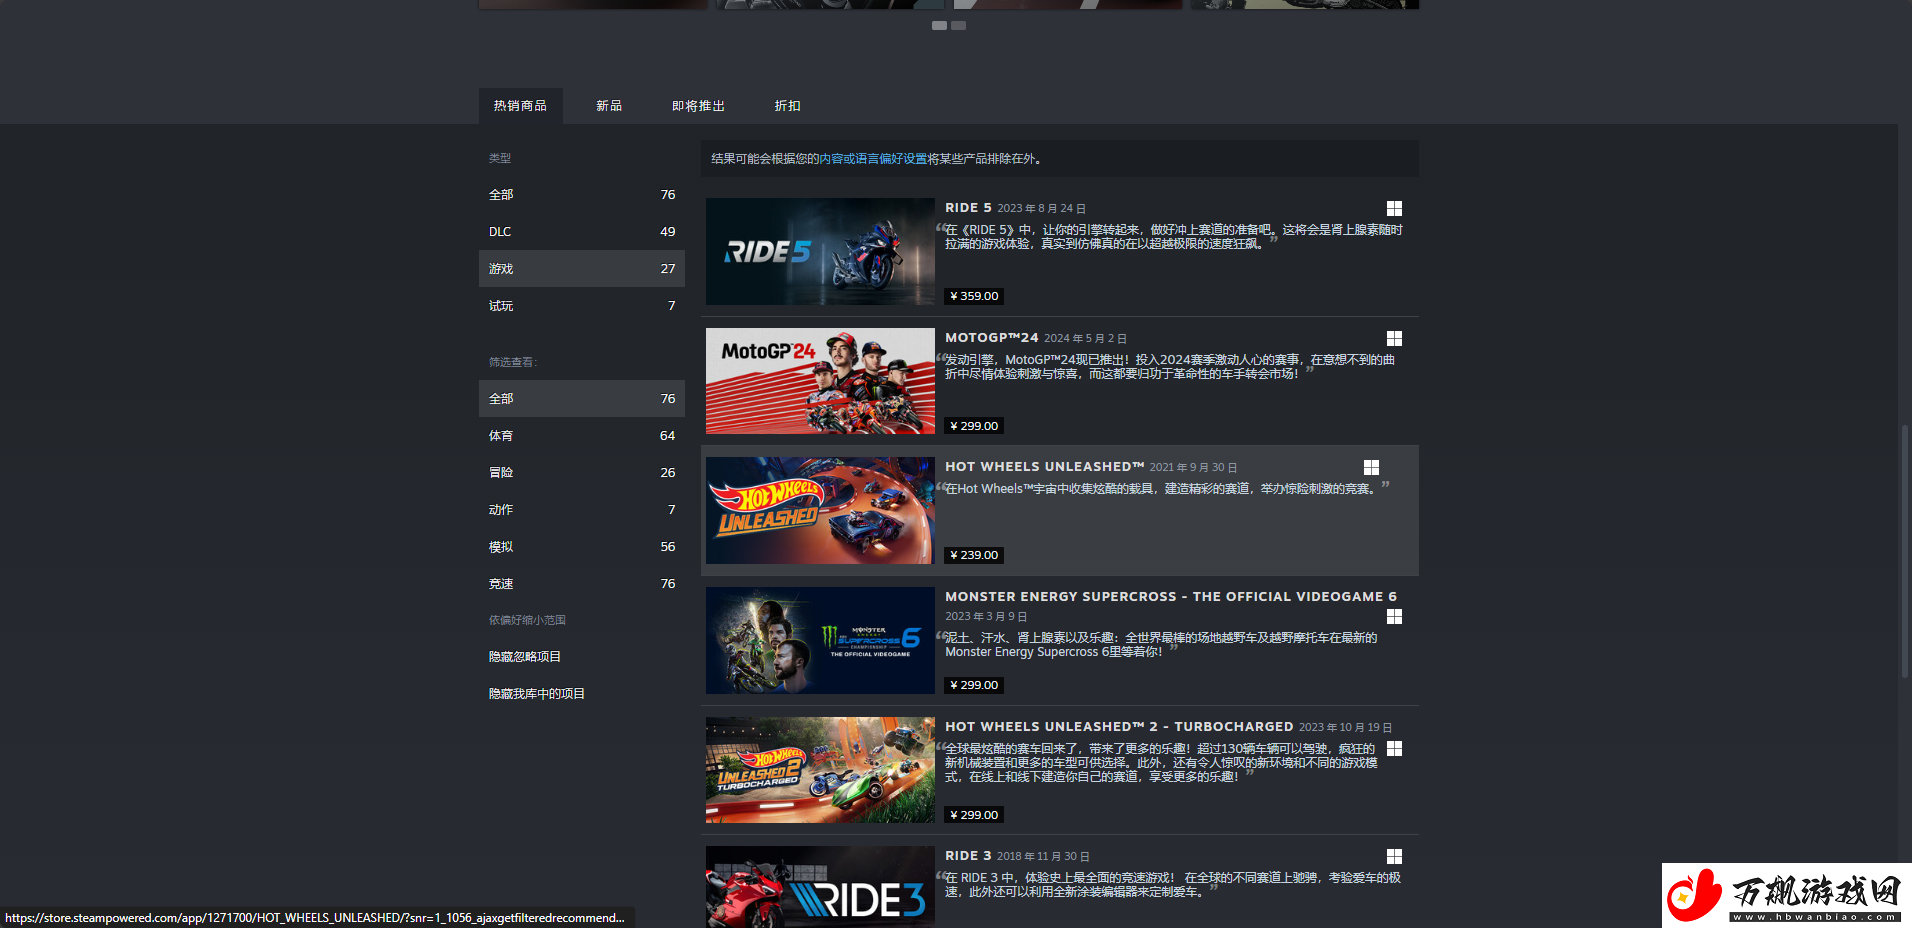The width and height of the screenshot is (1912, 928).
Task: Click Hot Wheels Unleashed 2 price tag
Action: click(x=974, y=815)
